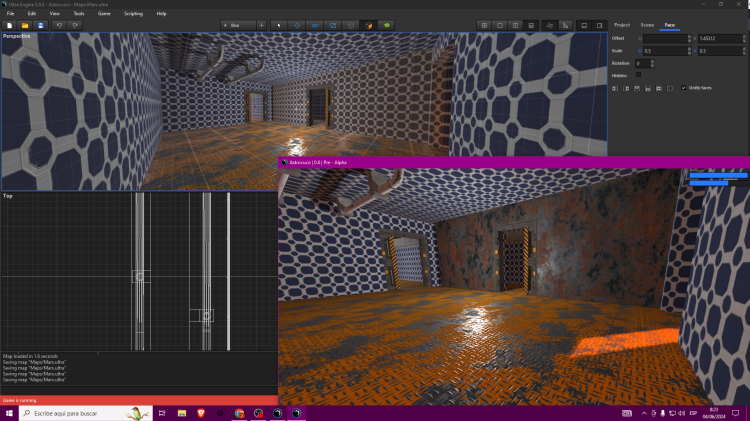Image resolution: width=750 pixels, height=421 pixels.
Task: Switch to four-viewport layout
Action: [x=484, y=24]
